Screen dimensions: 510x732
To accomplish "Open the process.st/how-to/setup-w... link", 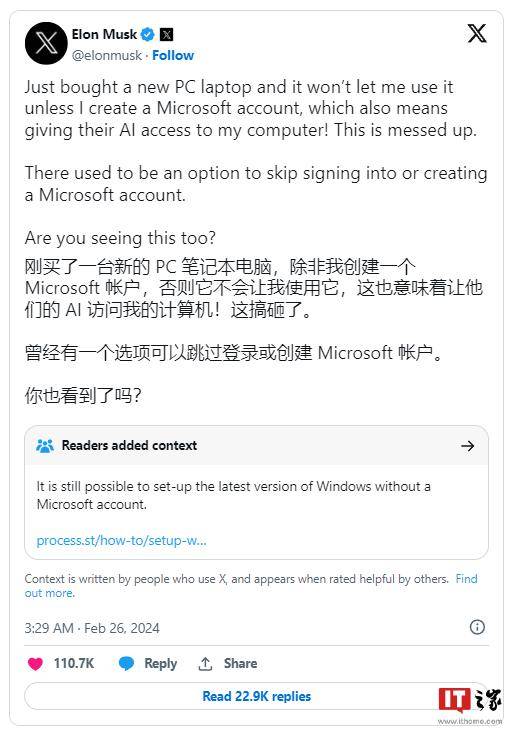I will click(121, 540).
